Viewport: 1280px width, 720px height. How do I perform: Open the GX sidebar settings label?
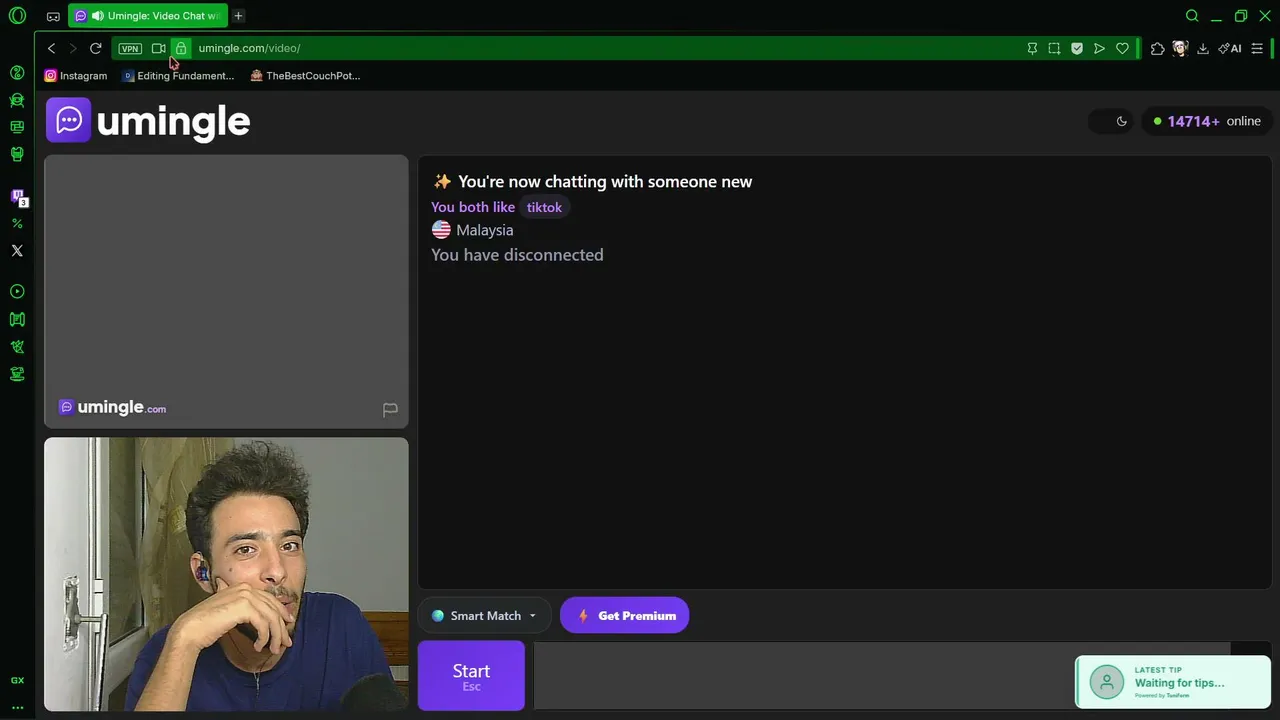tap(17, 681)
